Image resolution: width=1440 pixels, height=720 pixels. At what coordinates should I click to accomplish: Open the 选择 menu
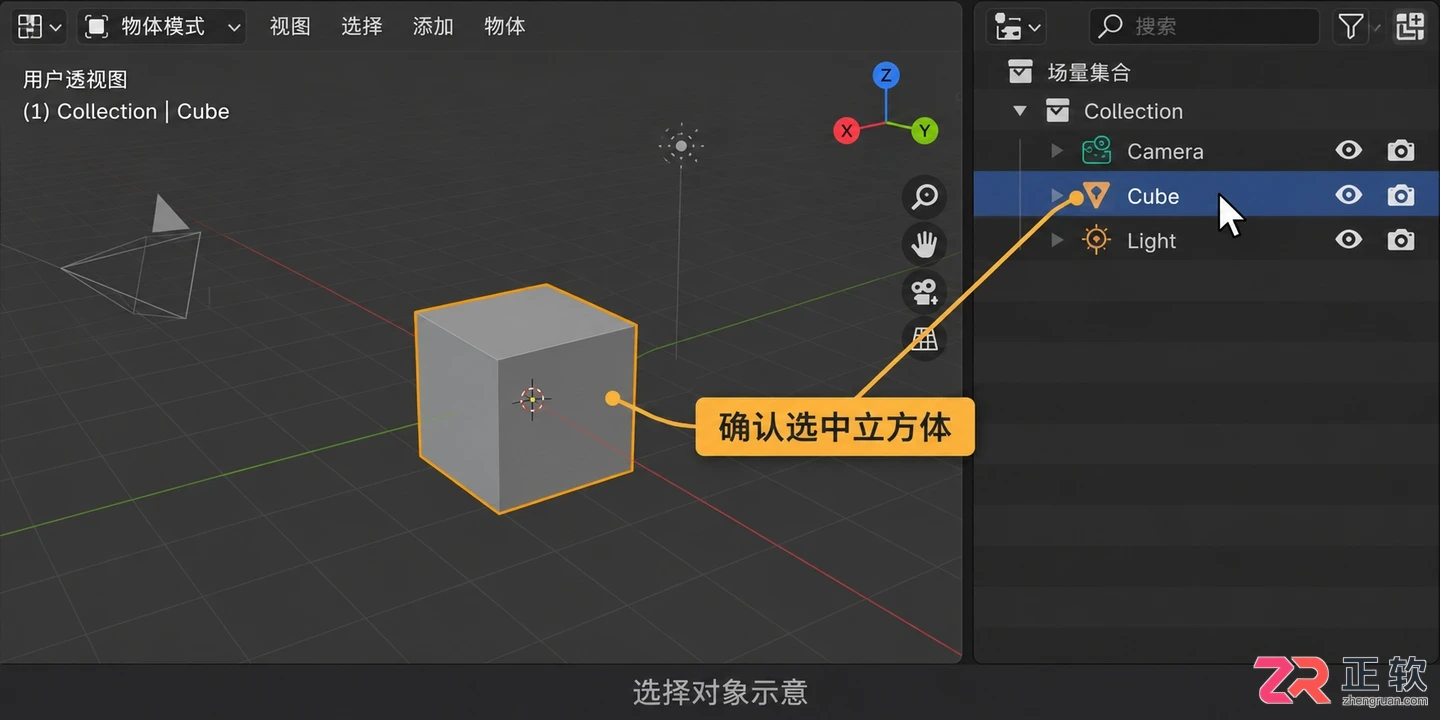coord(362,27)
